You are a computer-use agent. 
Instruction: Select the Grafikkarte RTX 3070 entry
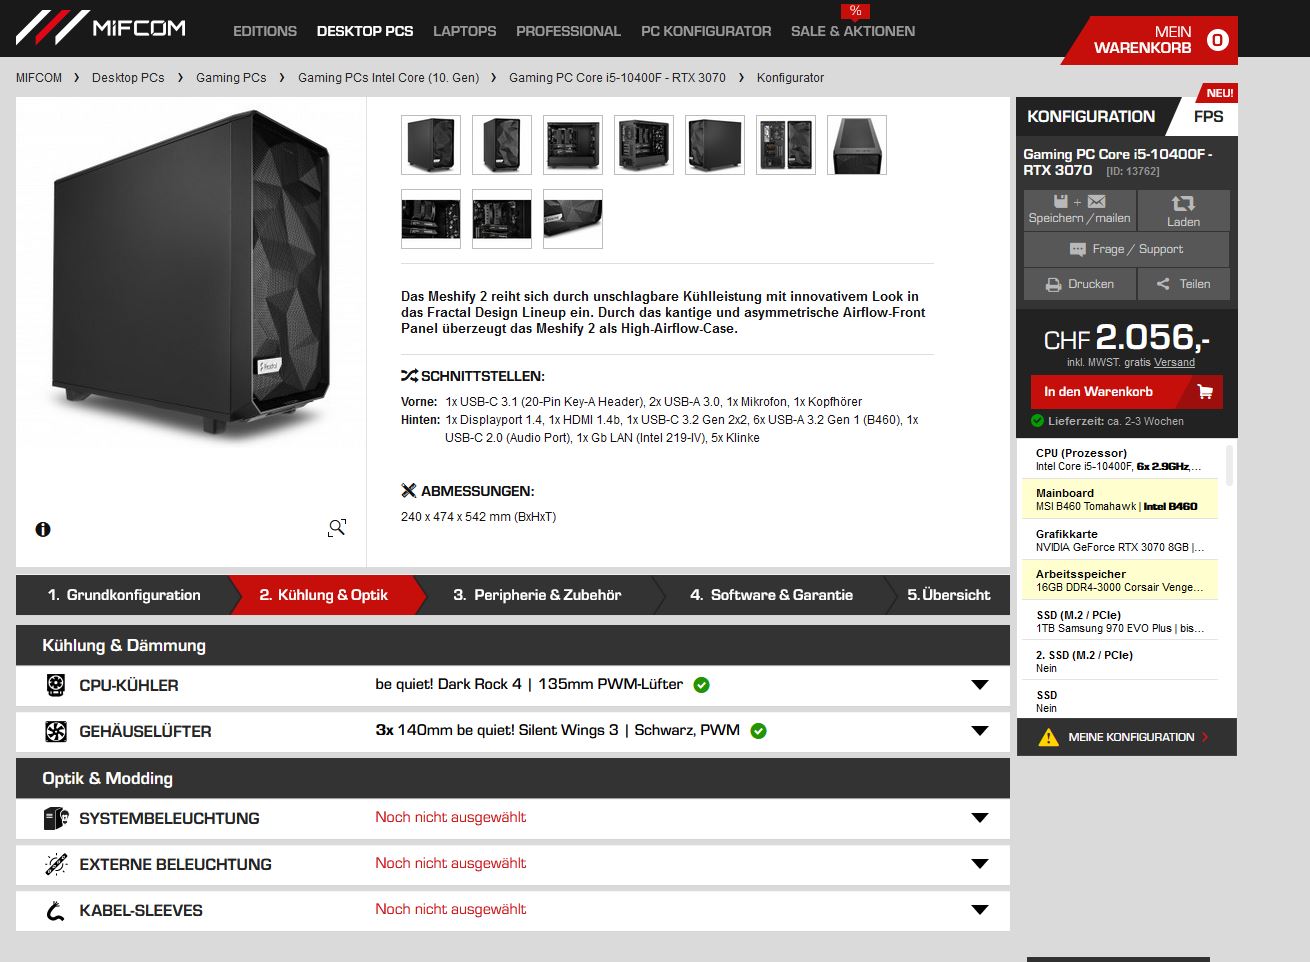pos(1120,540)
